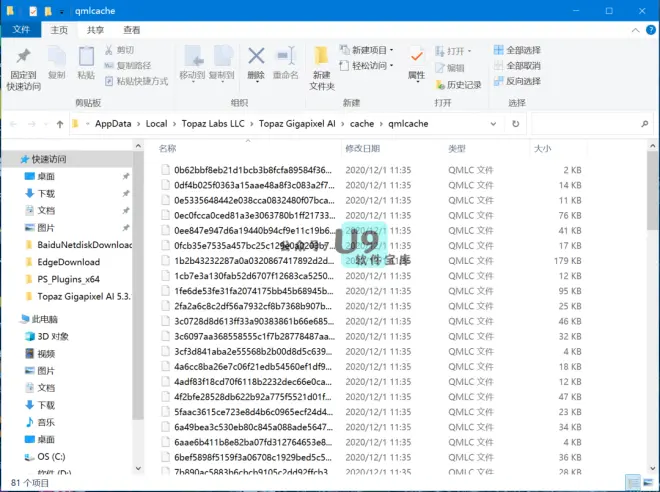The width and height of the screenshot is (660, 492).
Task: Click the back navigation arrow
Action: [x=13, y=124]
